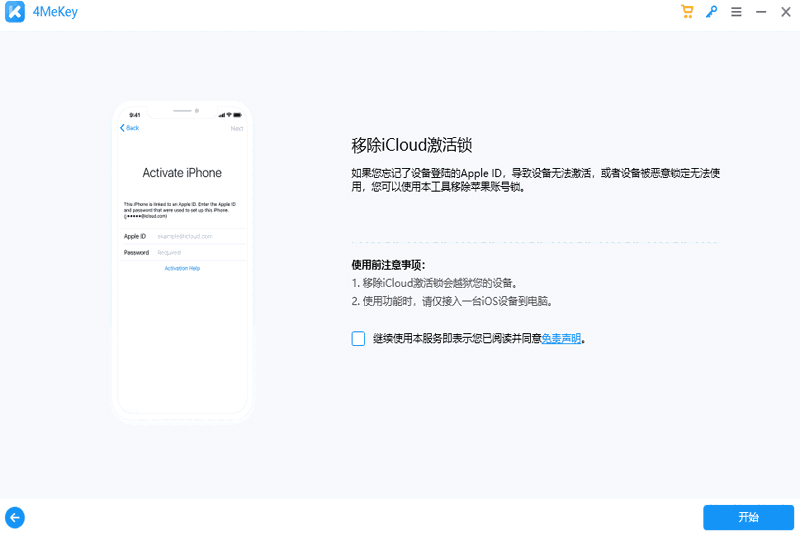Click the 开始 start button

tap(748, 517)
